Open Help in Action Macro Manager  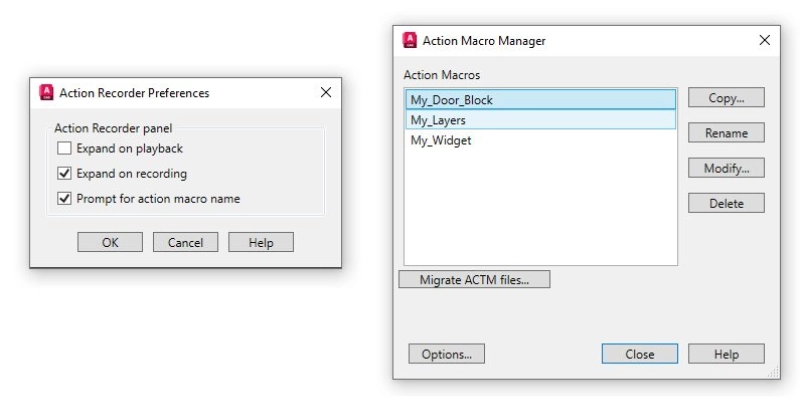[727, 354]
